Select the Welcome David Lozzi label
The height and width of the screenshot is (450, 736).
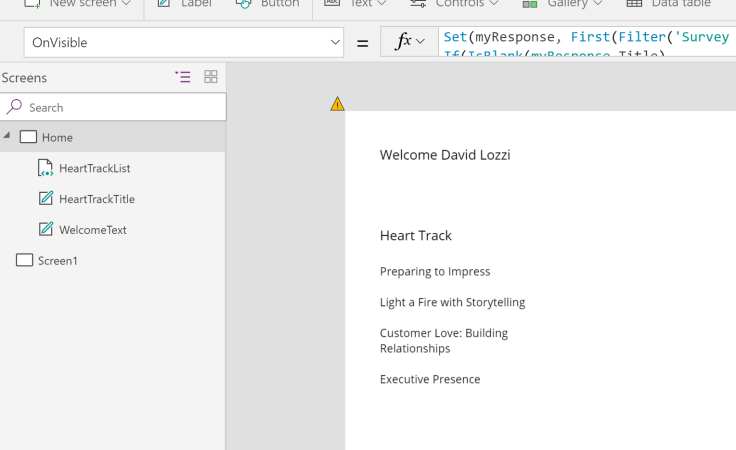[x=445, y=155]
